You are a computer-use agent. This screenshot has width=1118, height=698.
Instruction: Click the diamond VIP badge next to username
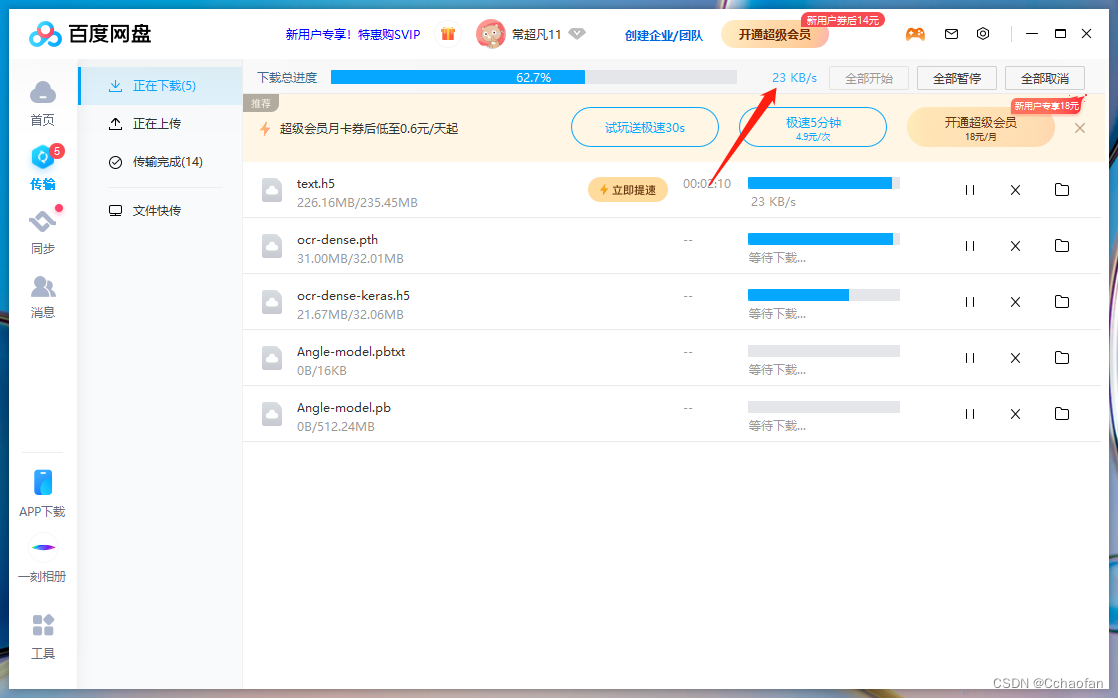point(577,34)
